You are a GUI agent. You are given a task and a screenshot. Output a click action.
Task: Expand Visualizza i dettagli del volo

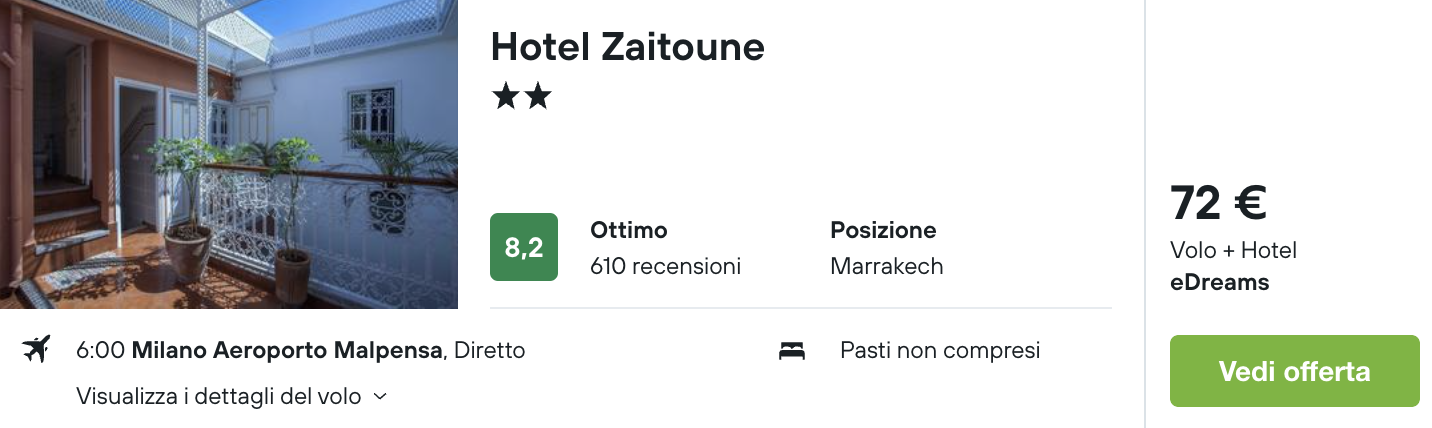pyautogui.click(x=218, y=396)
